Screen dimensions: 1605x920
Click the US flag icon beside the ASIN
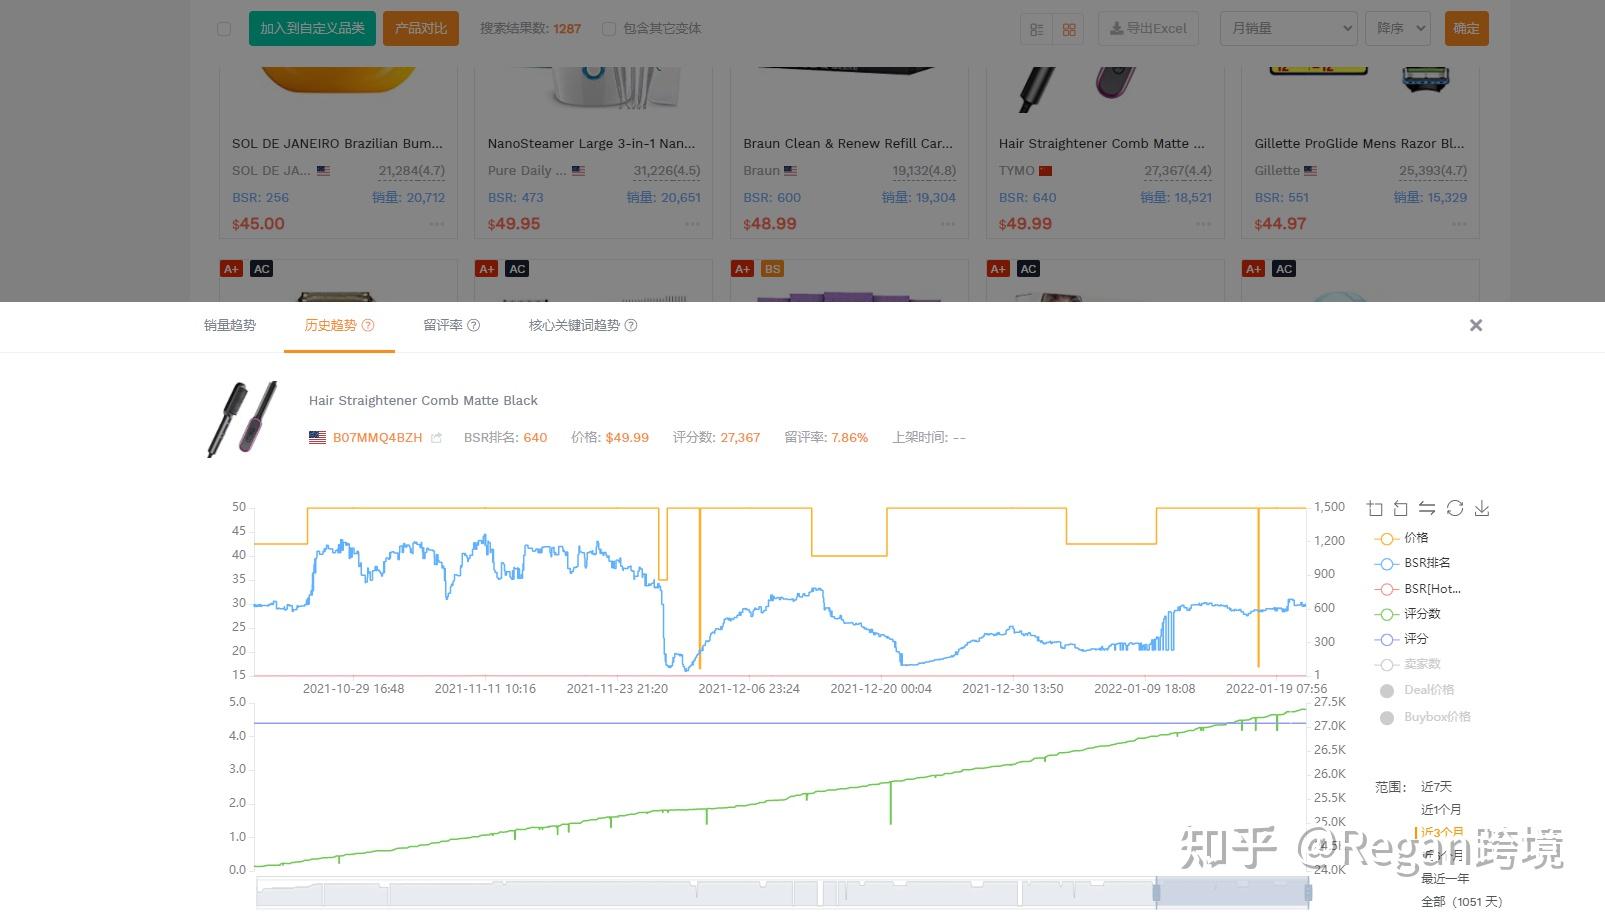[317, 438]
